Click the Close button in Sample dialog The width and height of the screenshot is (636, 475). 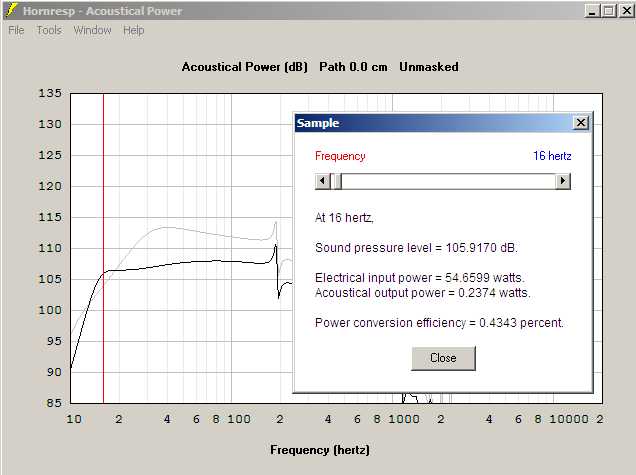click(x=443, y=358)
